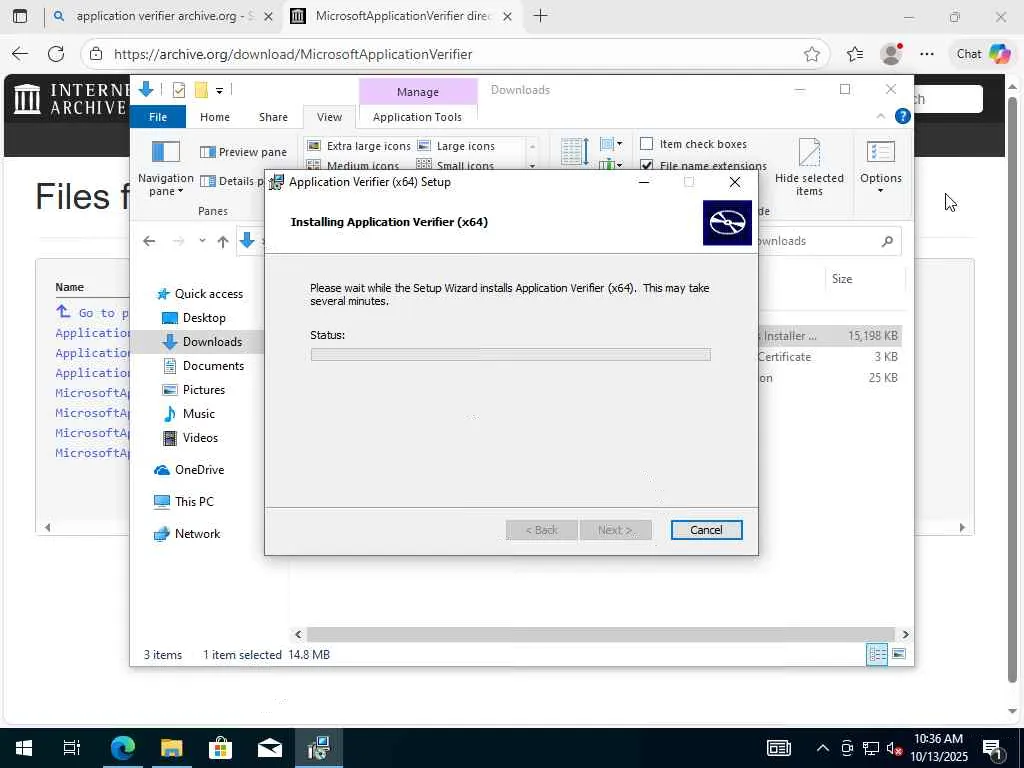Switch to large thumbnails view in status bar
The width and height of the screenshot is (1024, 768).
point(899,654)
